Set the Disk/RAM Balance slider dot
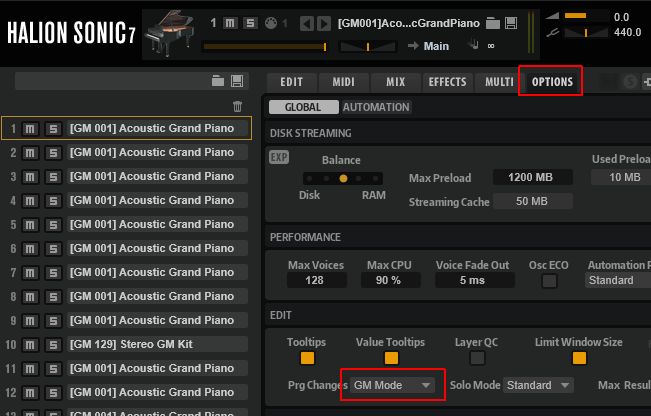The image size is (651, 416). (343, 179)
